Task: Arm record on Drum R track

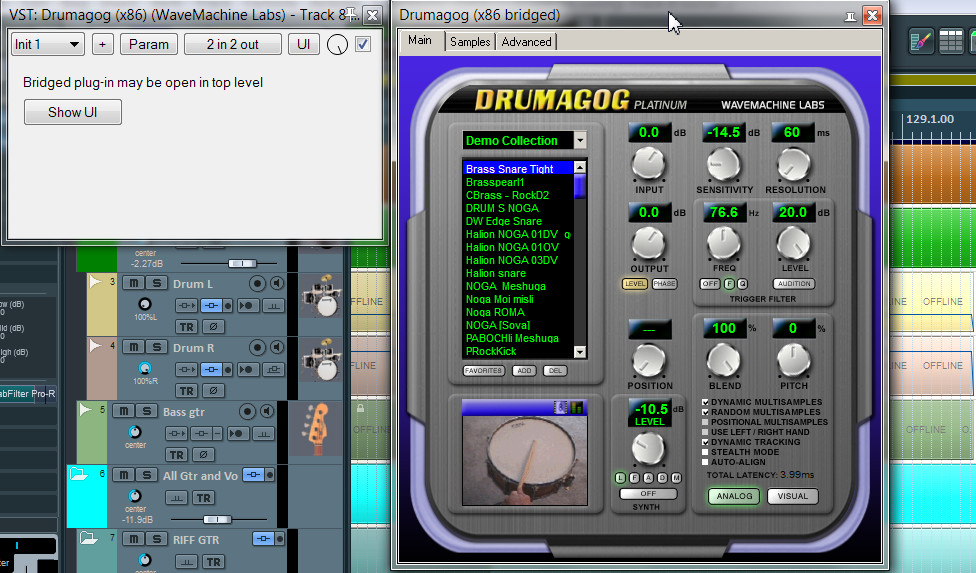Action: pyautogui.click(x=257, y=347)
